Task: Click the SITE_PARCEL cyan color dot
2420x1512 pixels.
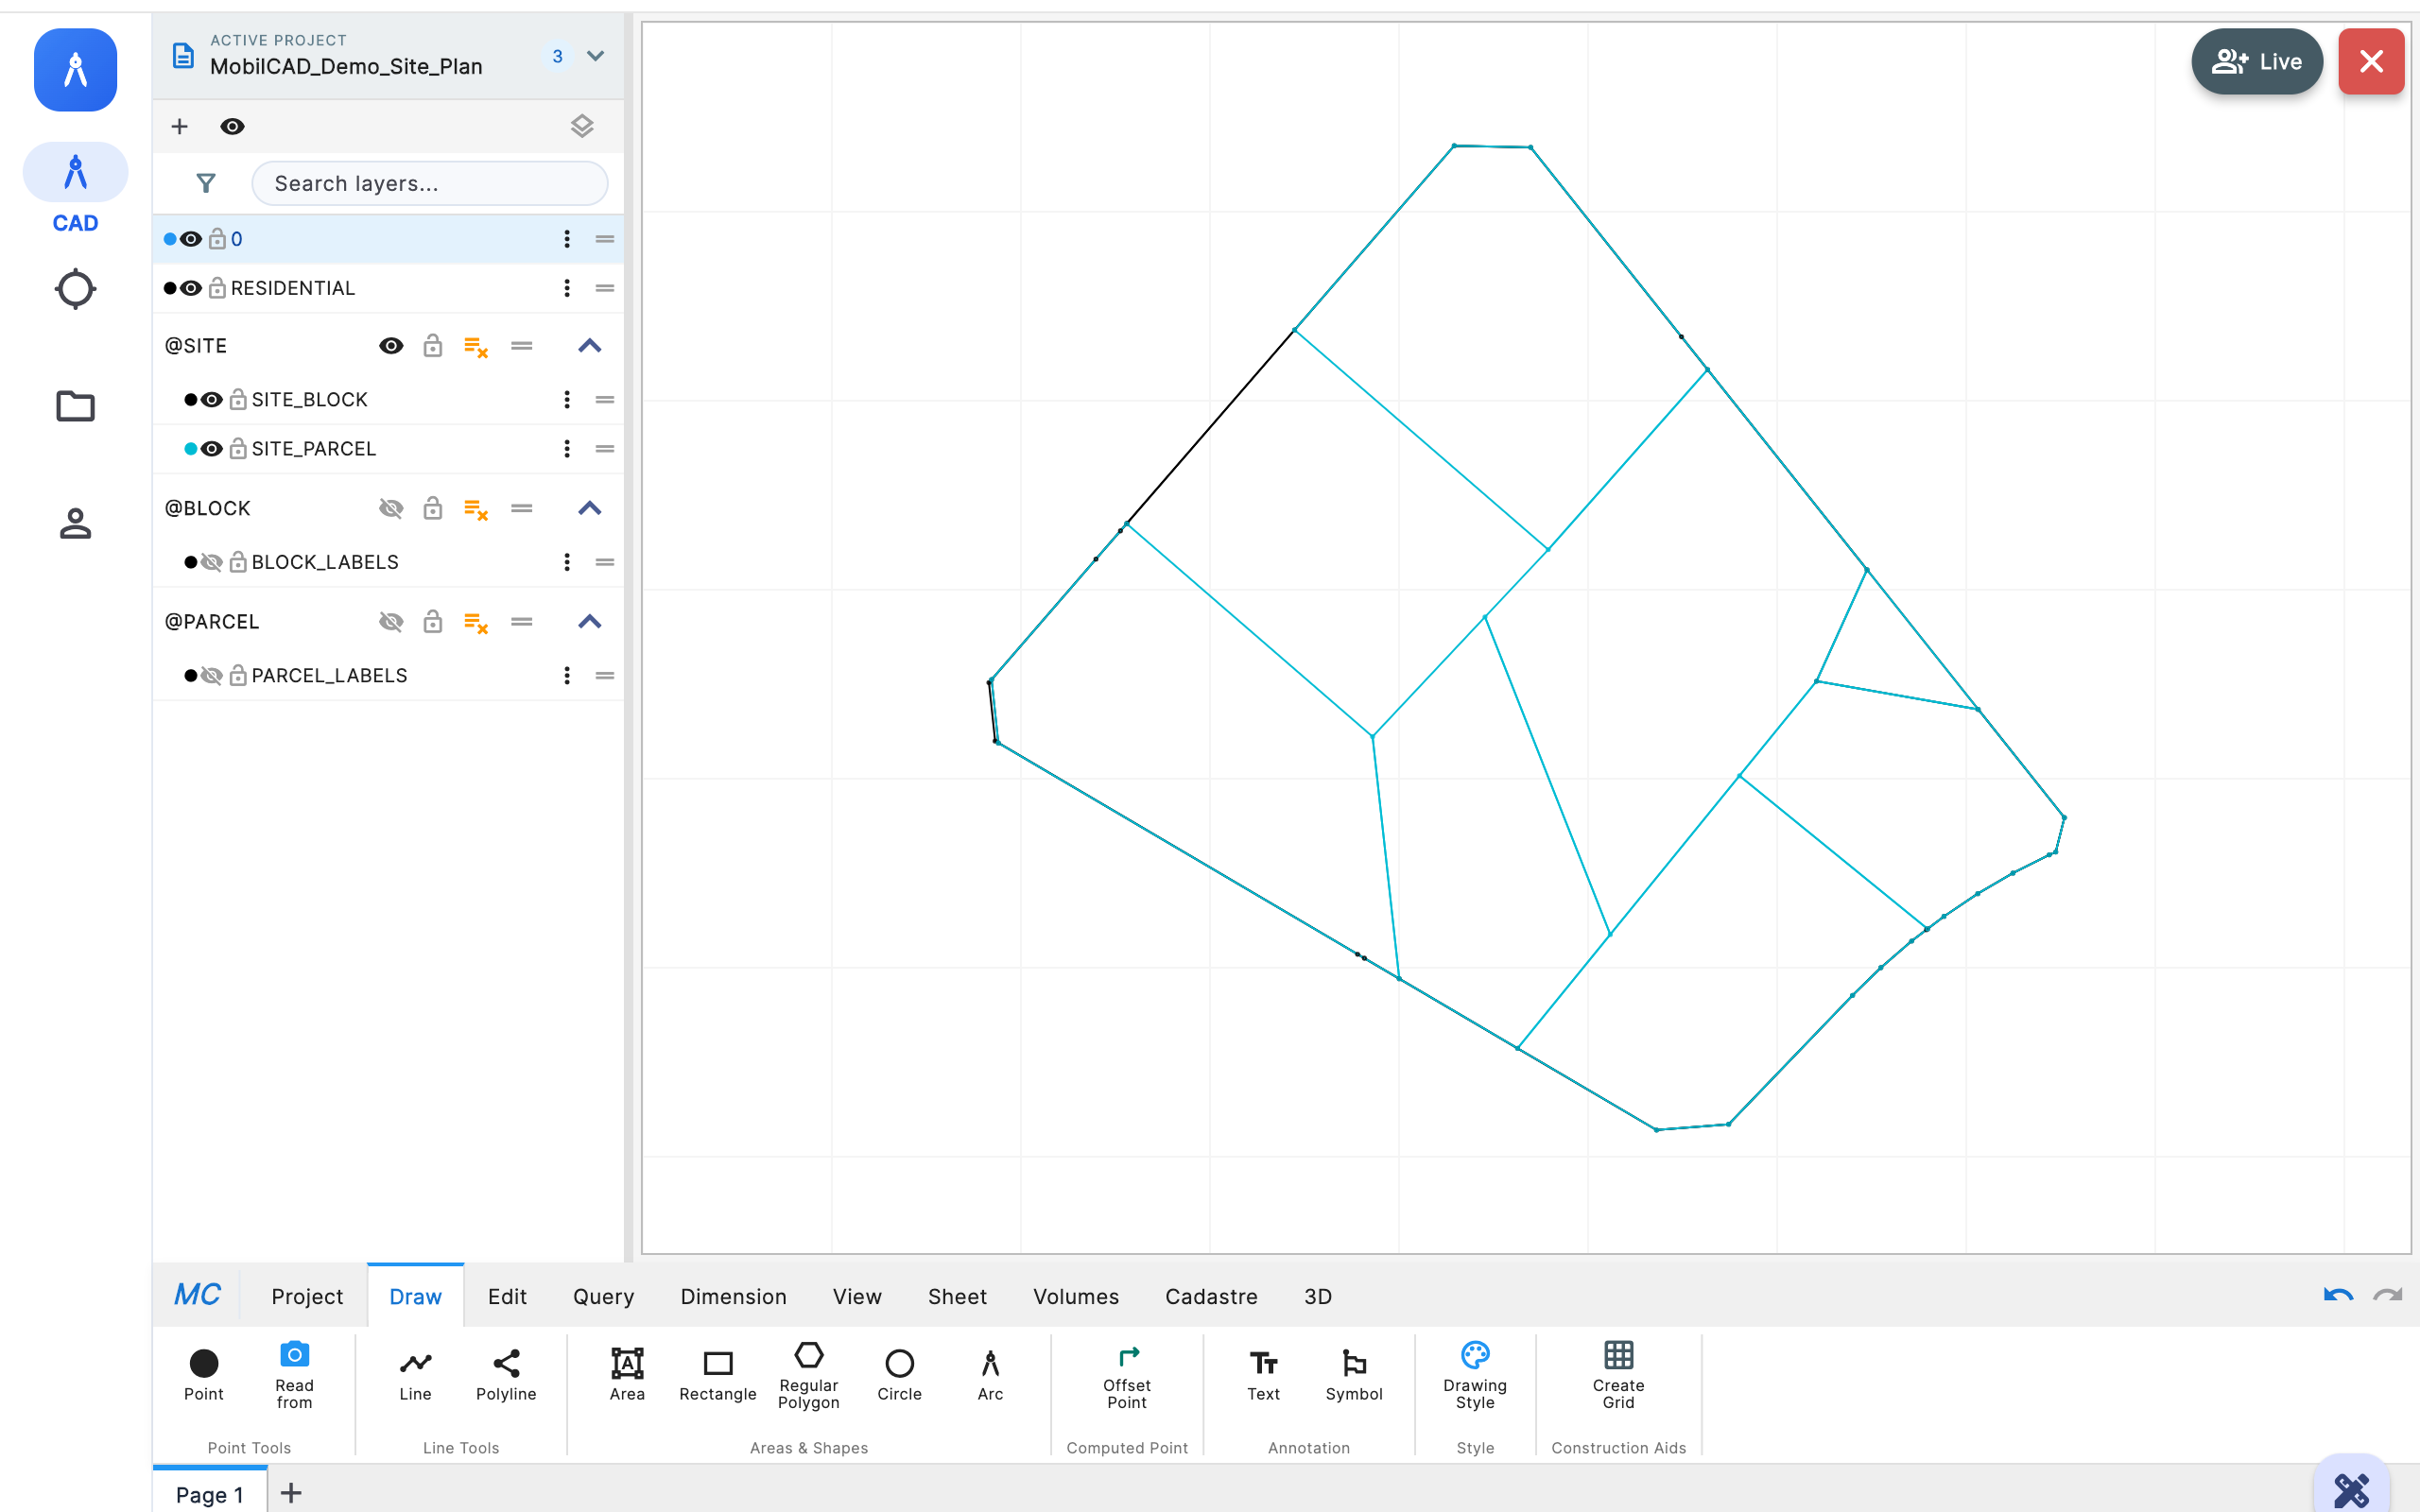Action: [x=190, y=449]
